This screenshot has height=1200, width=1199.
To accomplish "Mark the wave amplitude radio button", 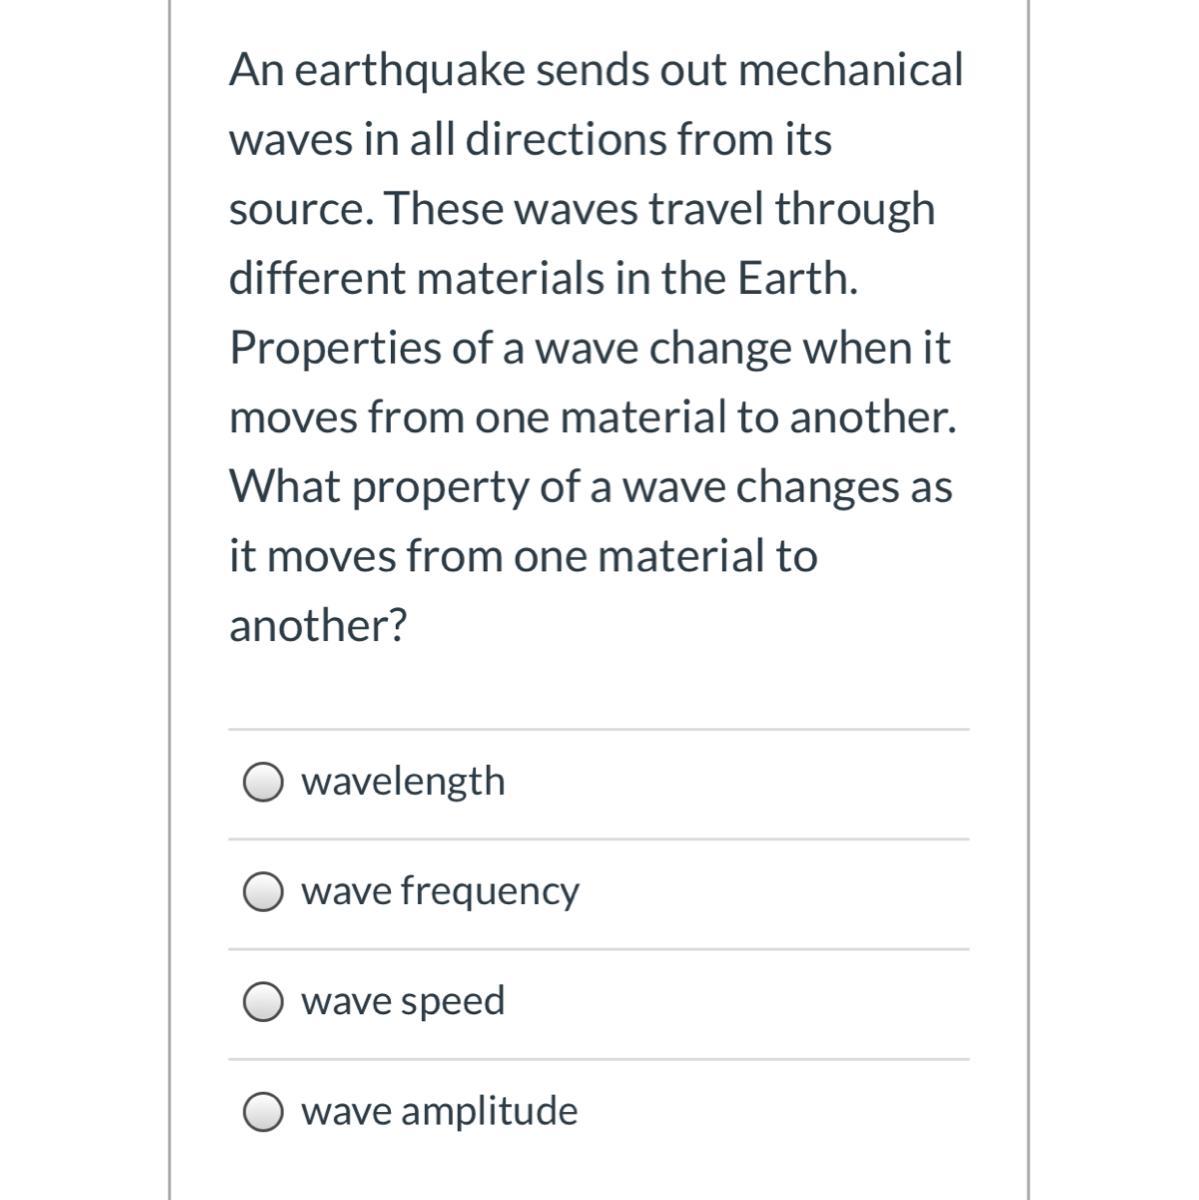I will [x=263, y=1113].
